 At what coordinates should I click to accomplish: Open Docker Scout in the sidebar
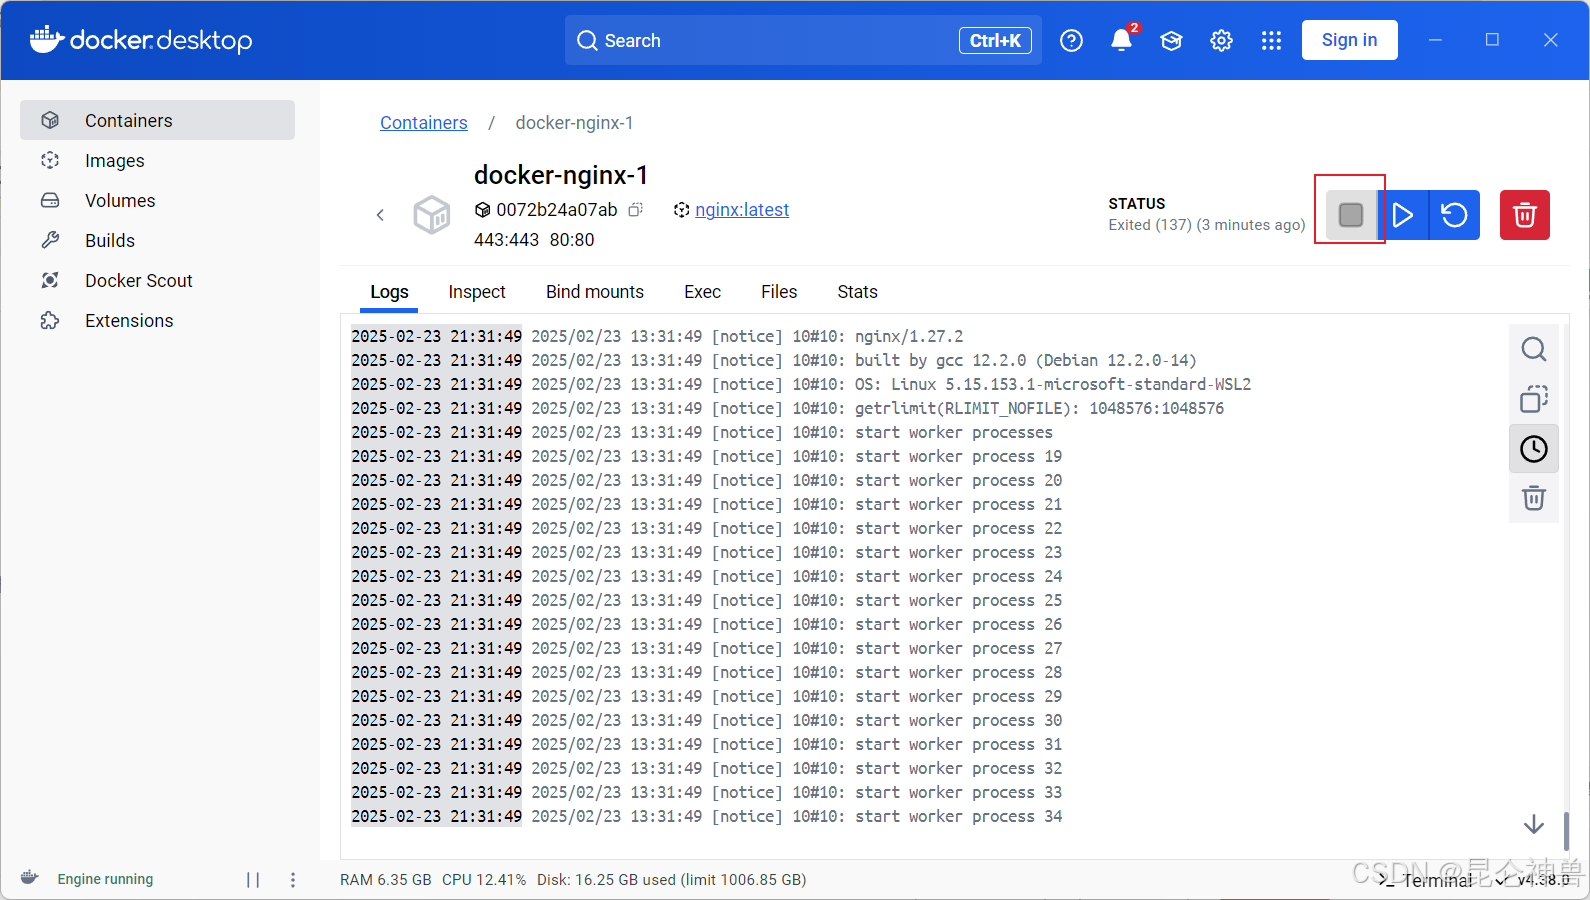point(157,280)
